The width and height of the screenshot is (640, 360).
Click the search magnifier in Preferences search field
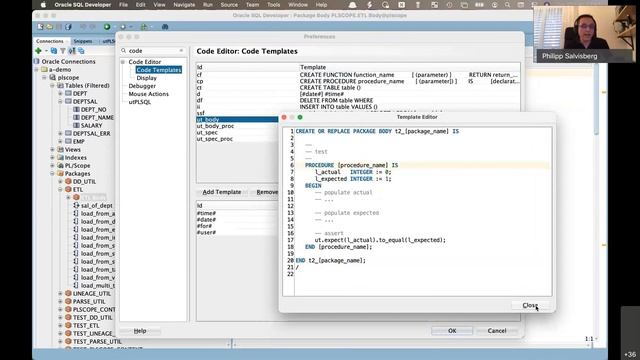click(x=124, y=51)
